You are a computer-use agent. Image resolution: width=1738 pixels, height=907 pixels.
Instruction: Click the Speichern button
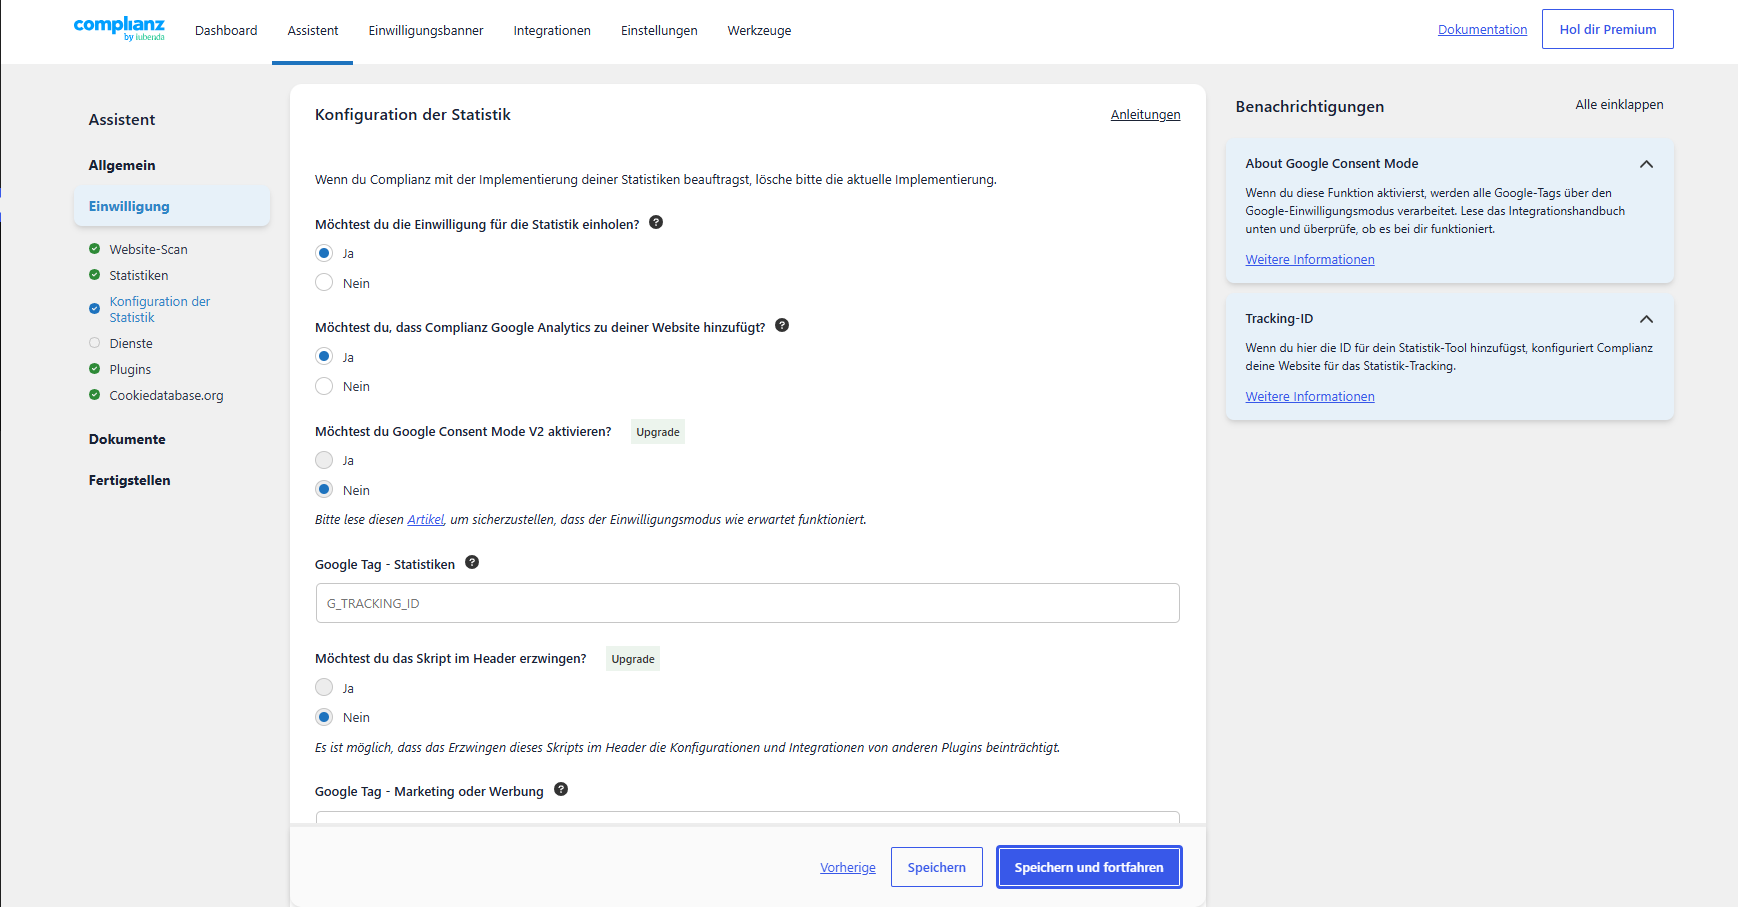937,867
